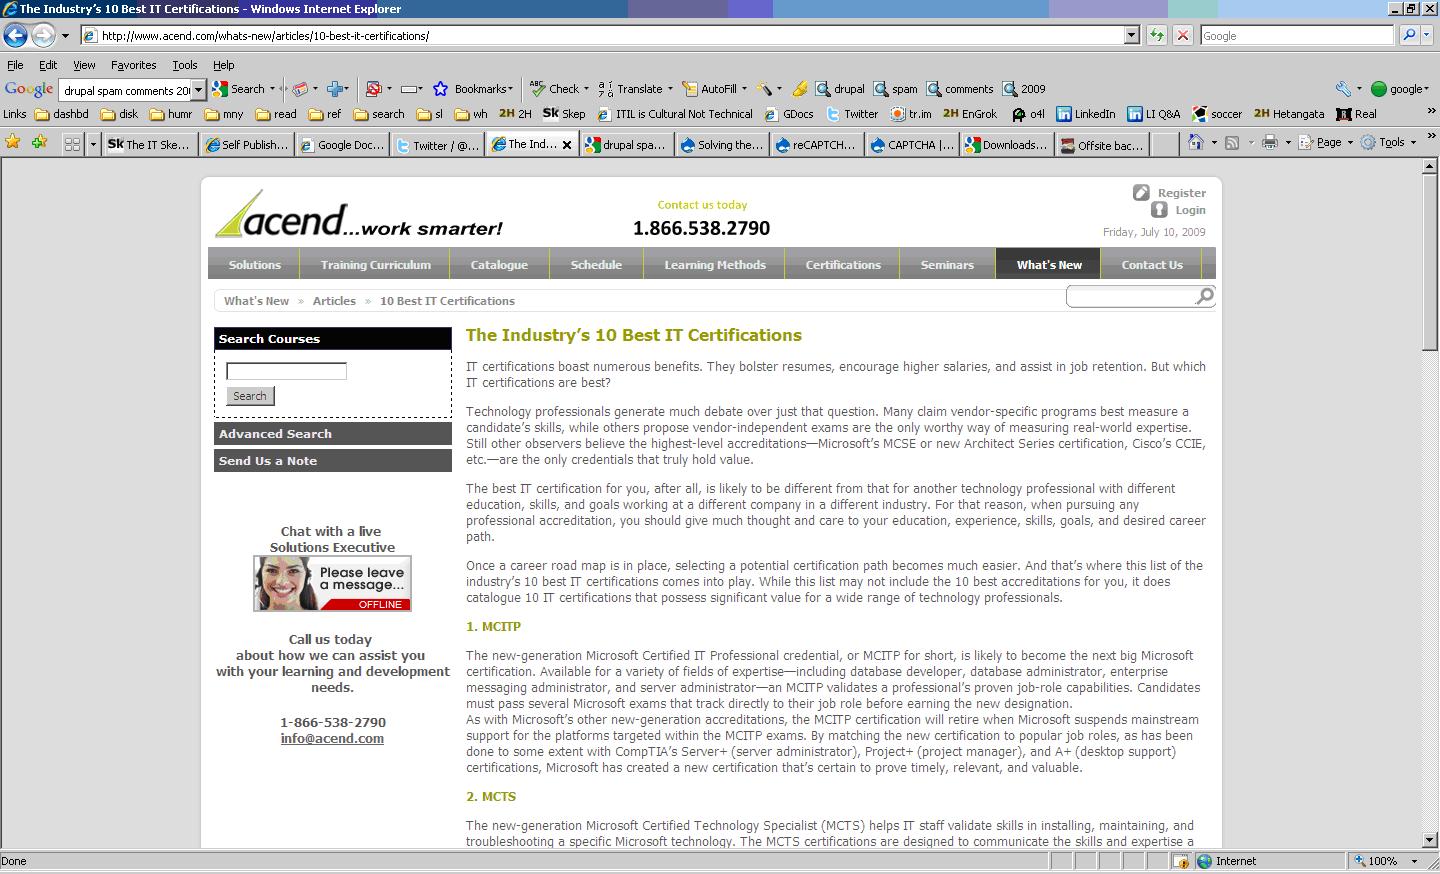
Task: Refresh the page with the green arrows icon
Action: click(1157, 35)
